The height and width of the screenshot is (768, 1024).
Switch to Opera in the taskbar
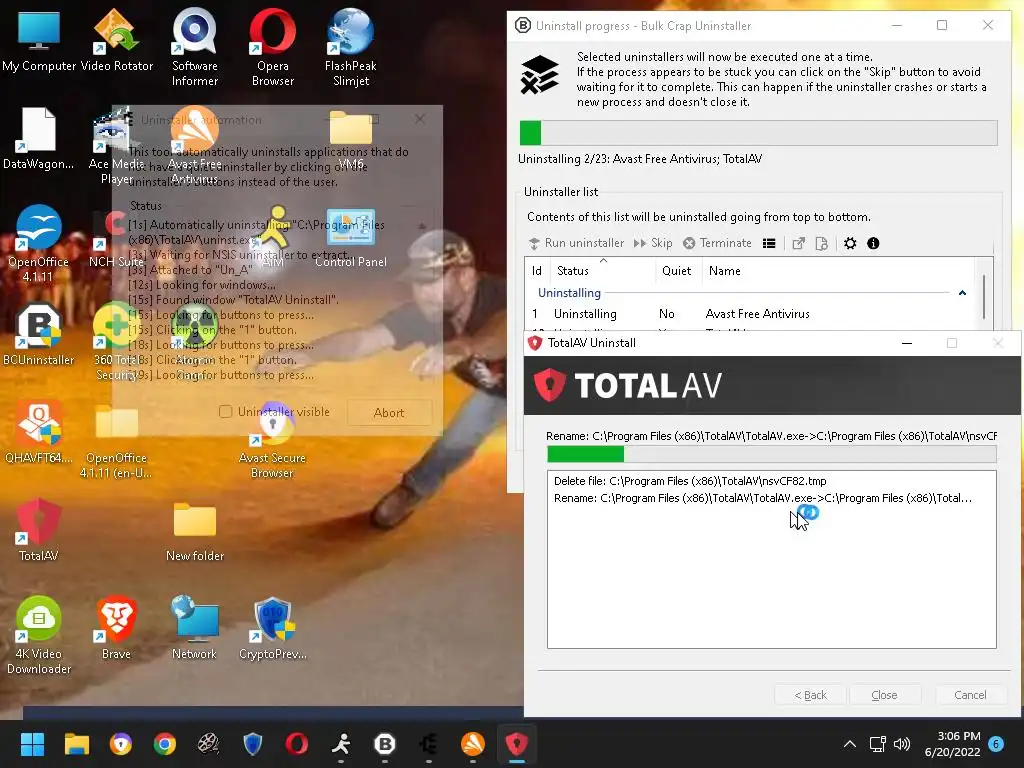(296, 744)
